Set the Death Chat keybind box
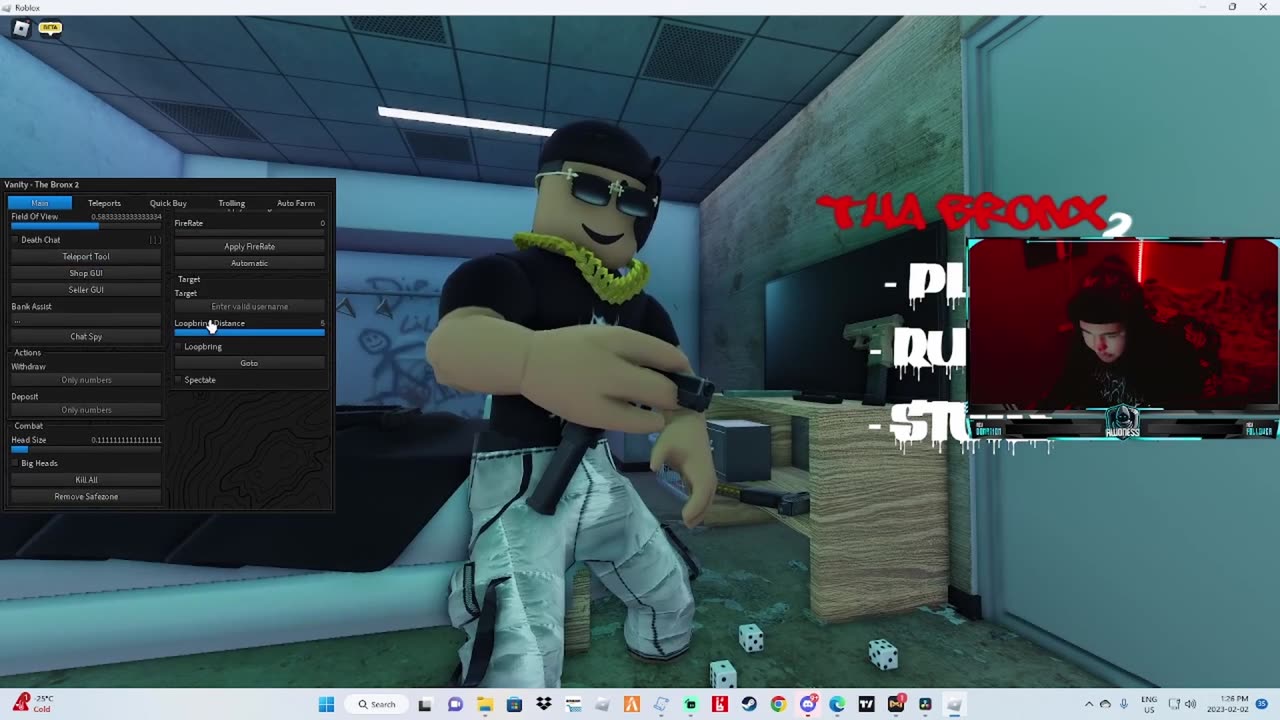Screen dimensions: 1280x720 pos(155,240)
